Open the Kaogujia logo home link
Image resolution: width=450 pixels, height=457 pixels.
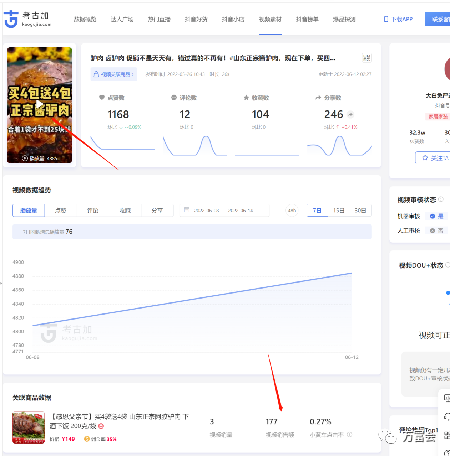tap(27, 19)
